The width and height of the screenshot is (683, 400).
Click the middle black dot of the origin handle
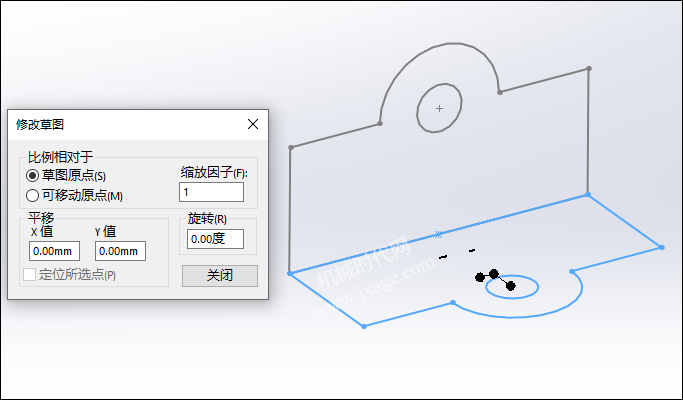point(494,274)
